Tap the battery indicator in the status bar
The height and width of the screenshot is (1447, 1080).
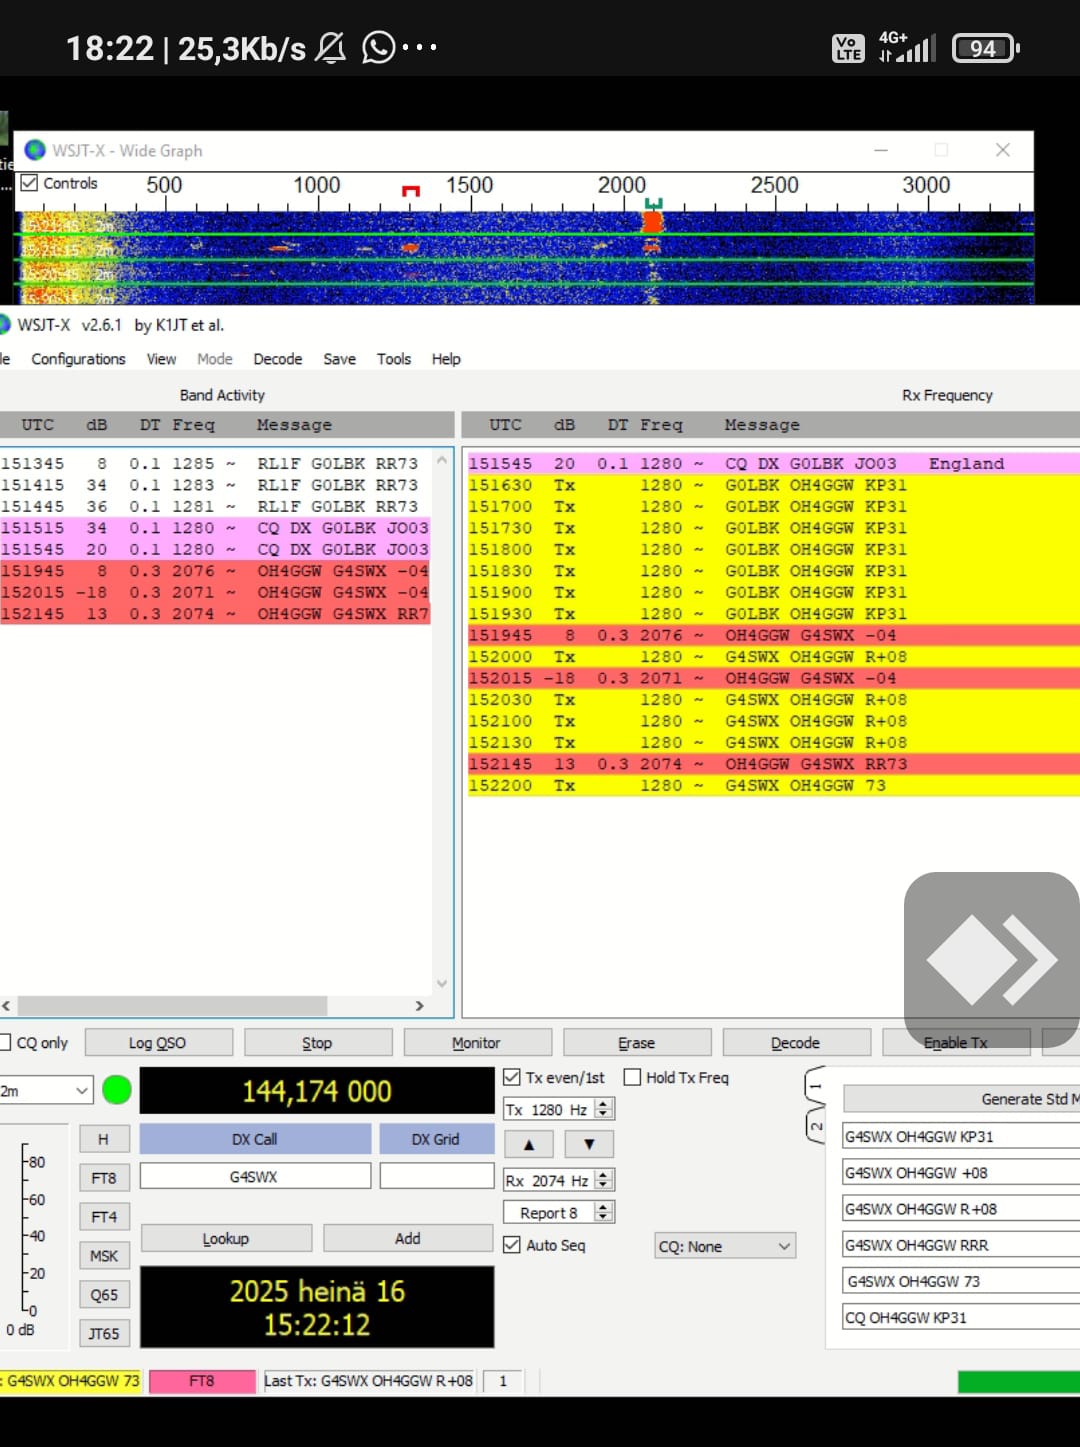[x=985, y=48]
